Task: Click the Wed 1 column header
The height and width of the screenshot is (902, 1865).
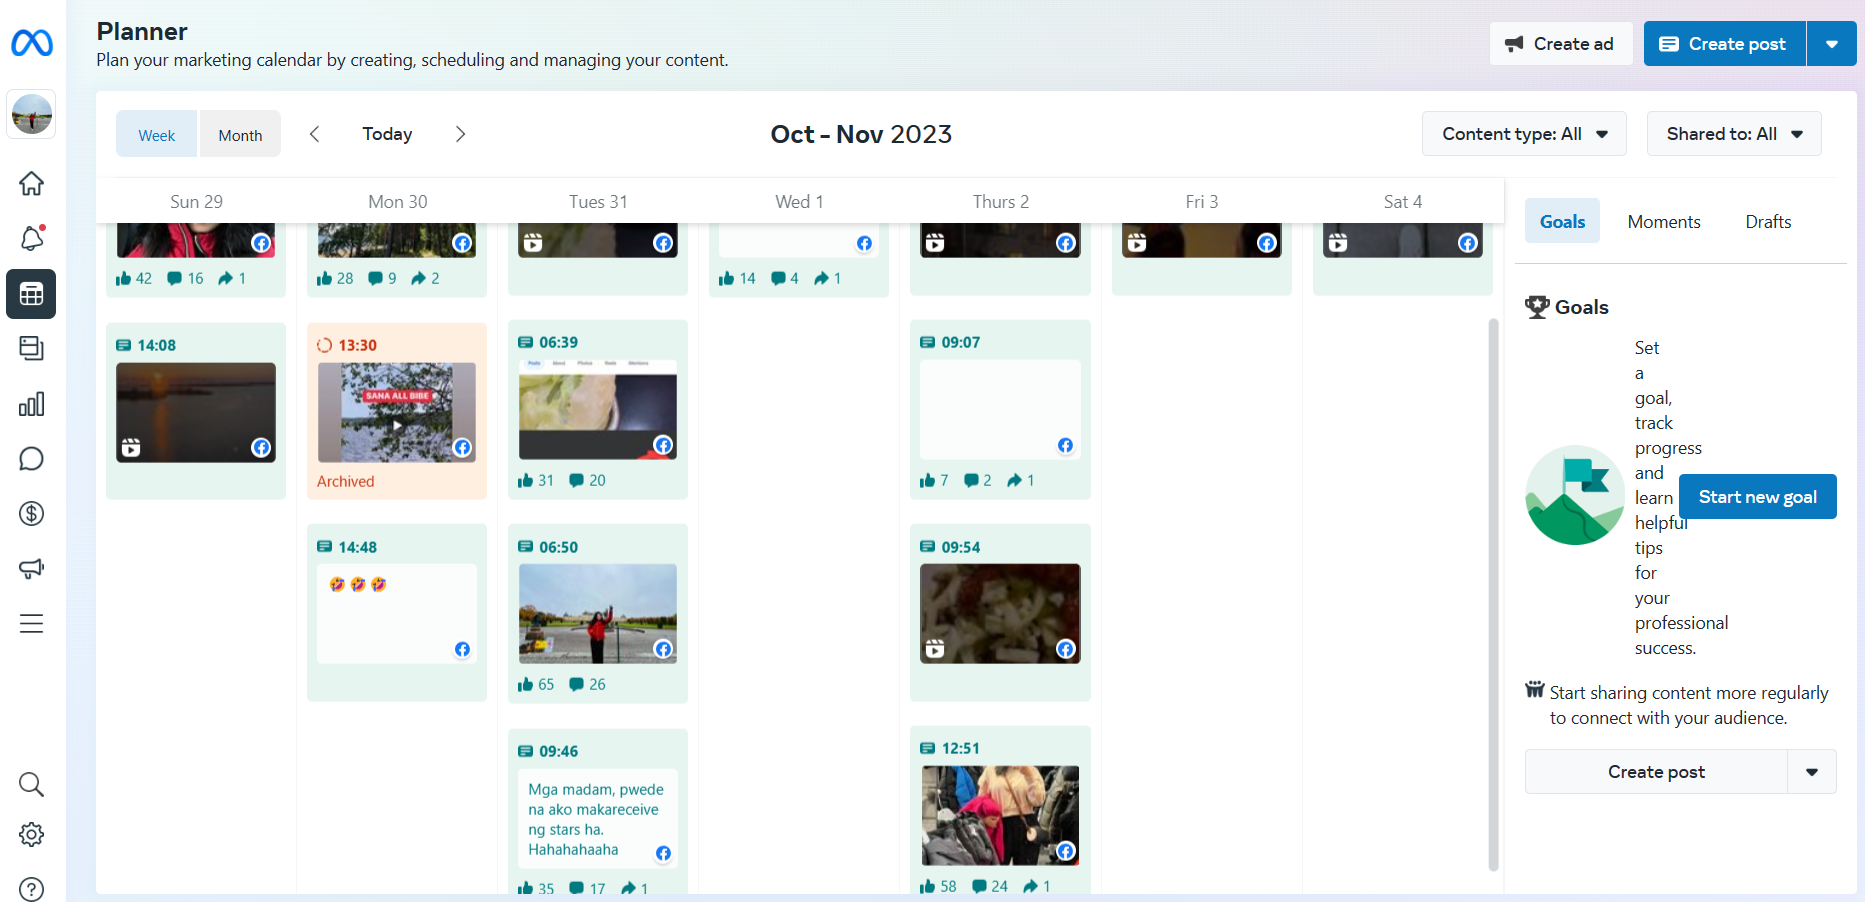Action: pos(799,202)
